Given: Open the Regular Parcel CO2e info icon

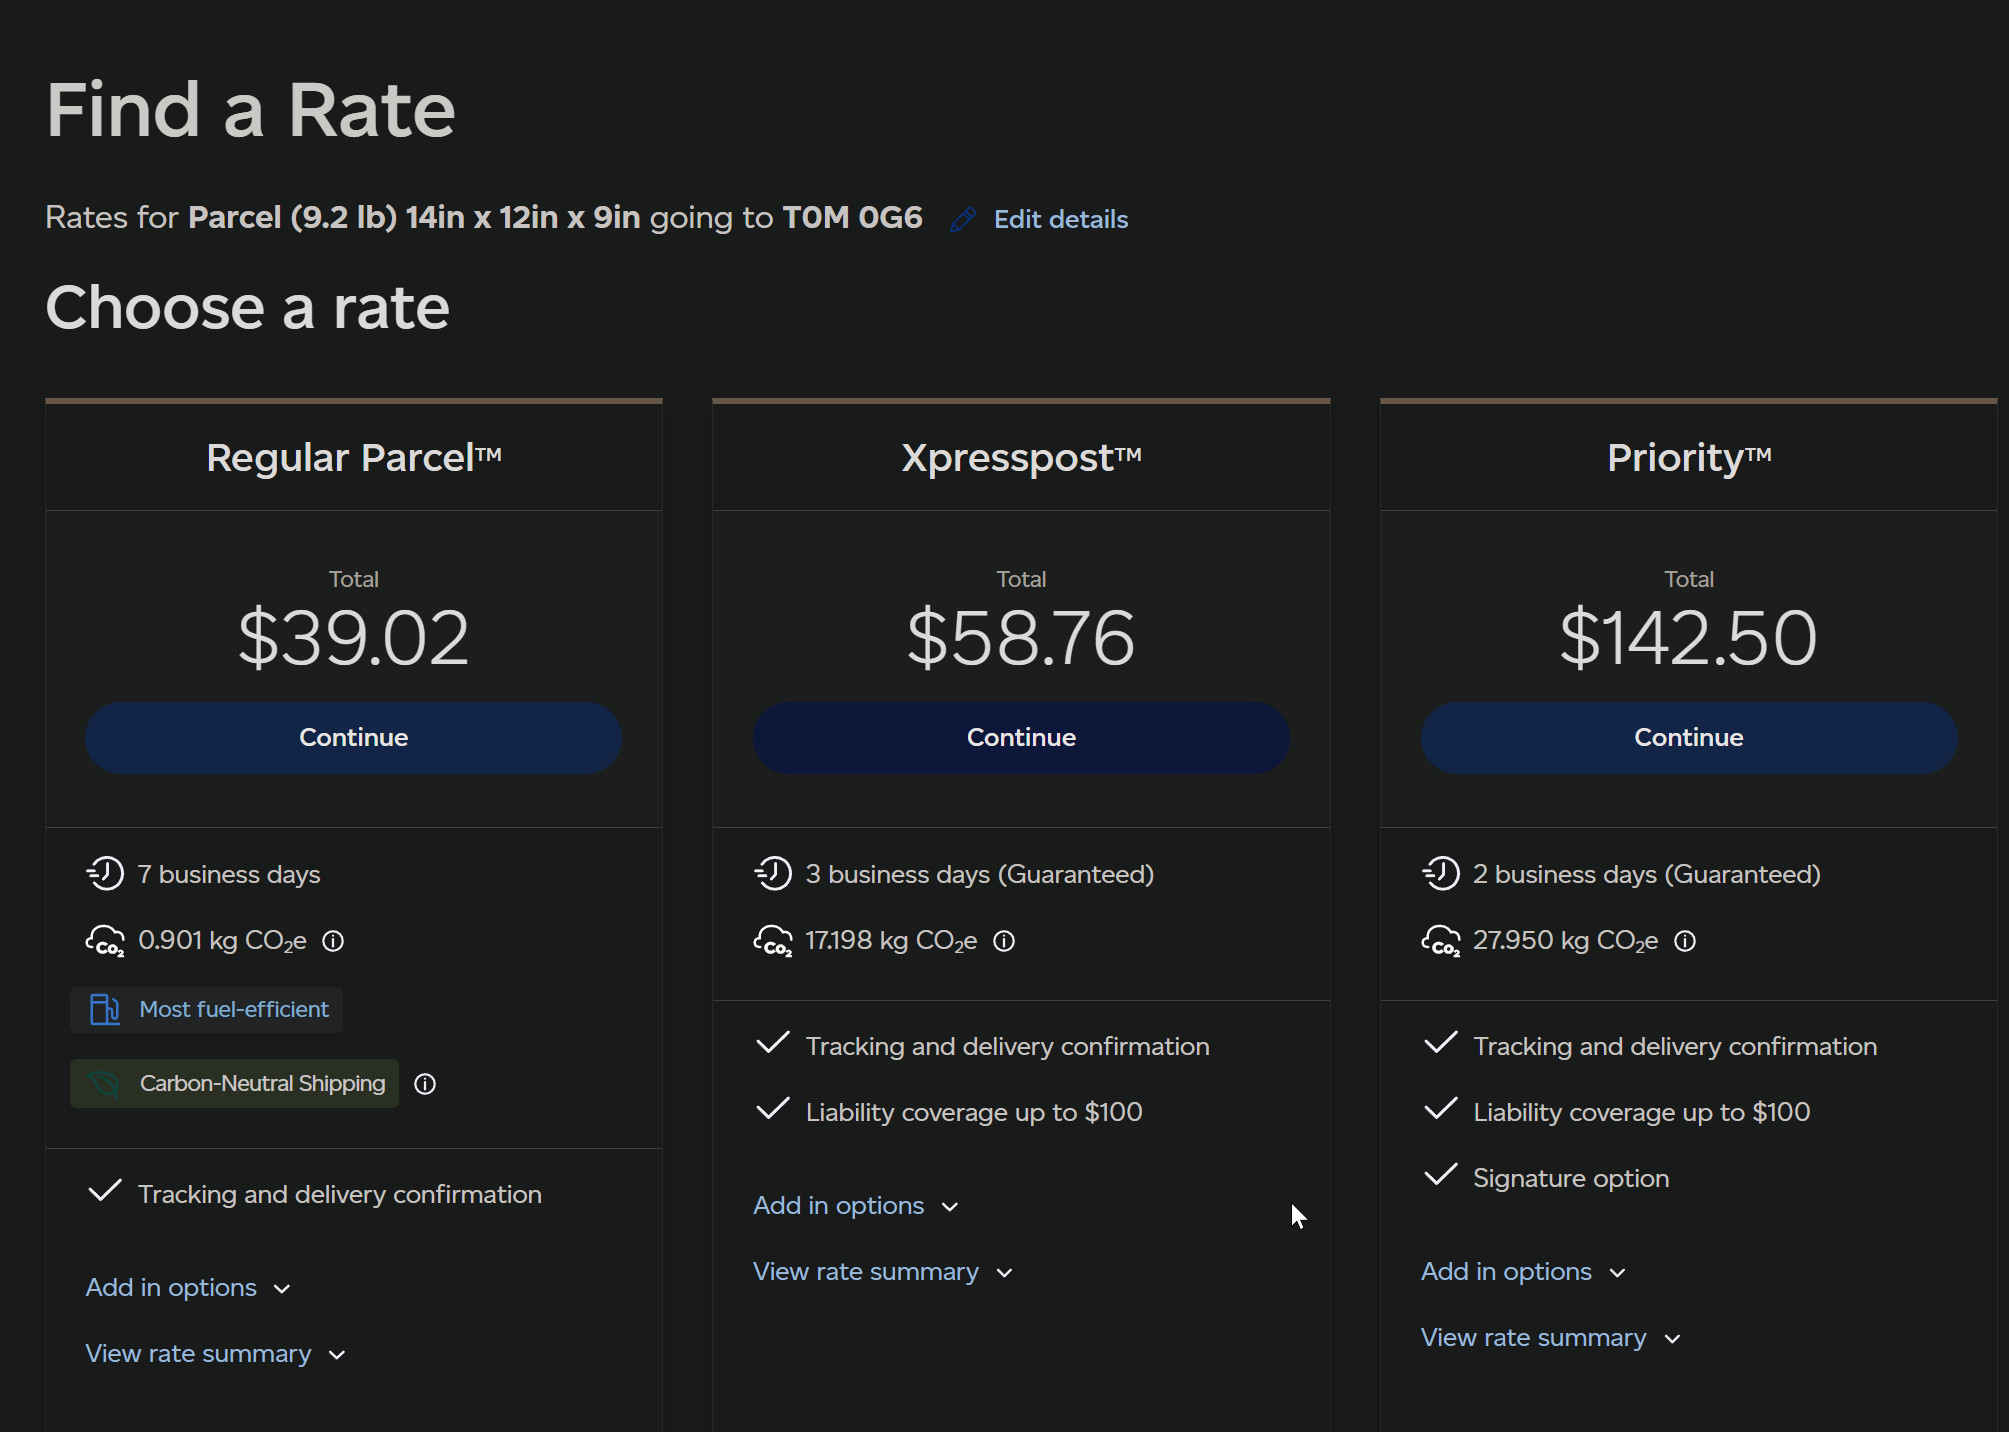Looking at the screenshot, I should [333, 941].
